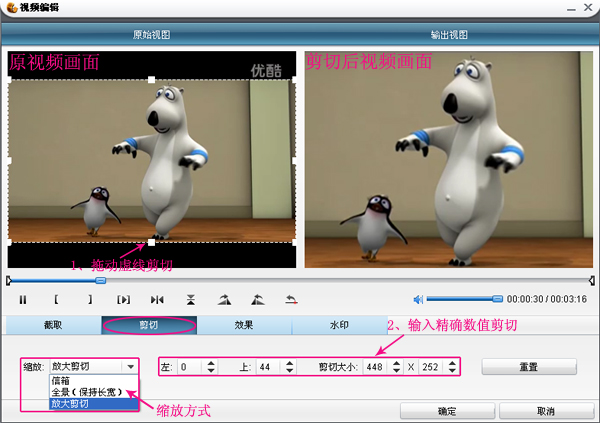Image resolution: width=600 pixels, height=423 pixels.
Task: Switch to the 效果 tab
Action: tap(244, 326)
